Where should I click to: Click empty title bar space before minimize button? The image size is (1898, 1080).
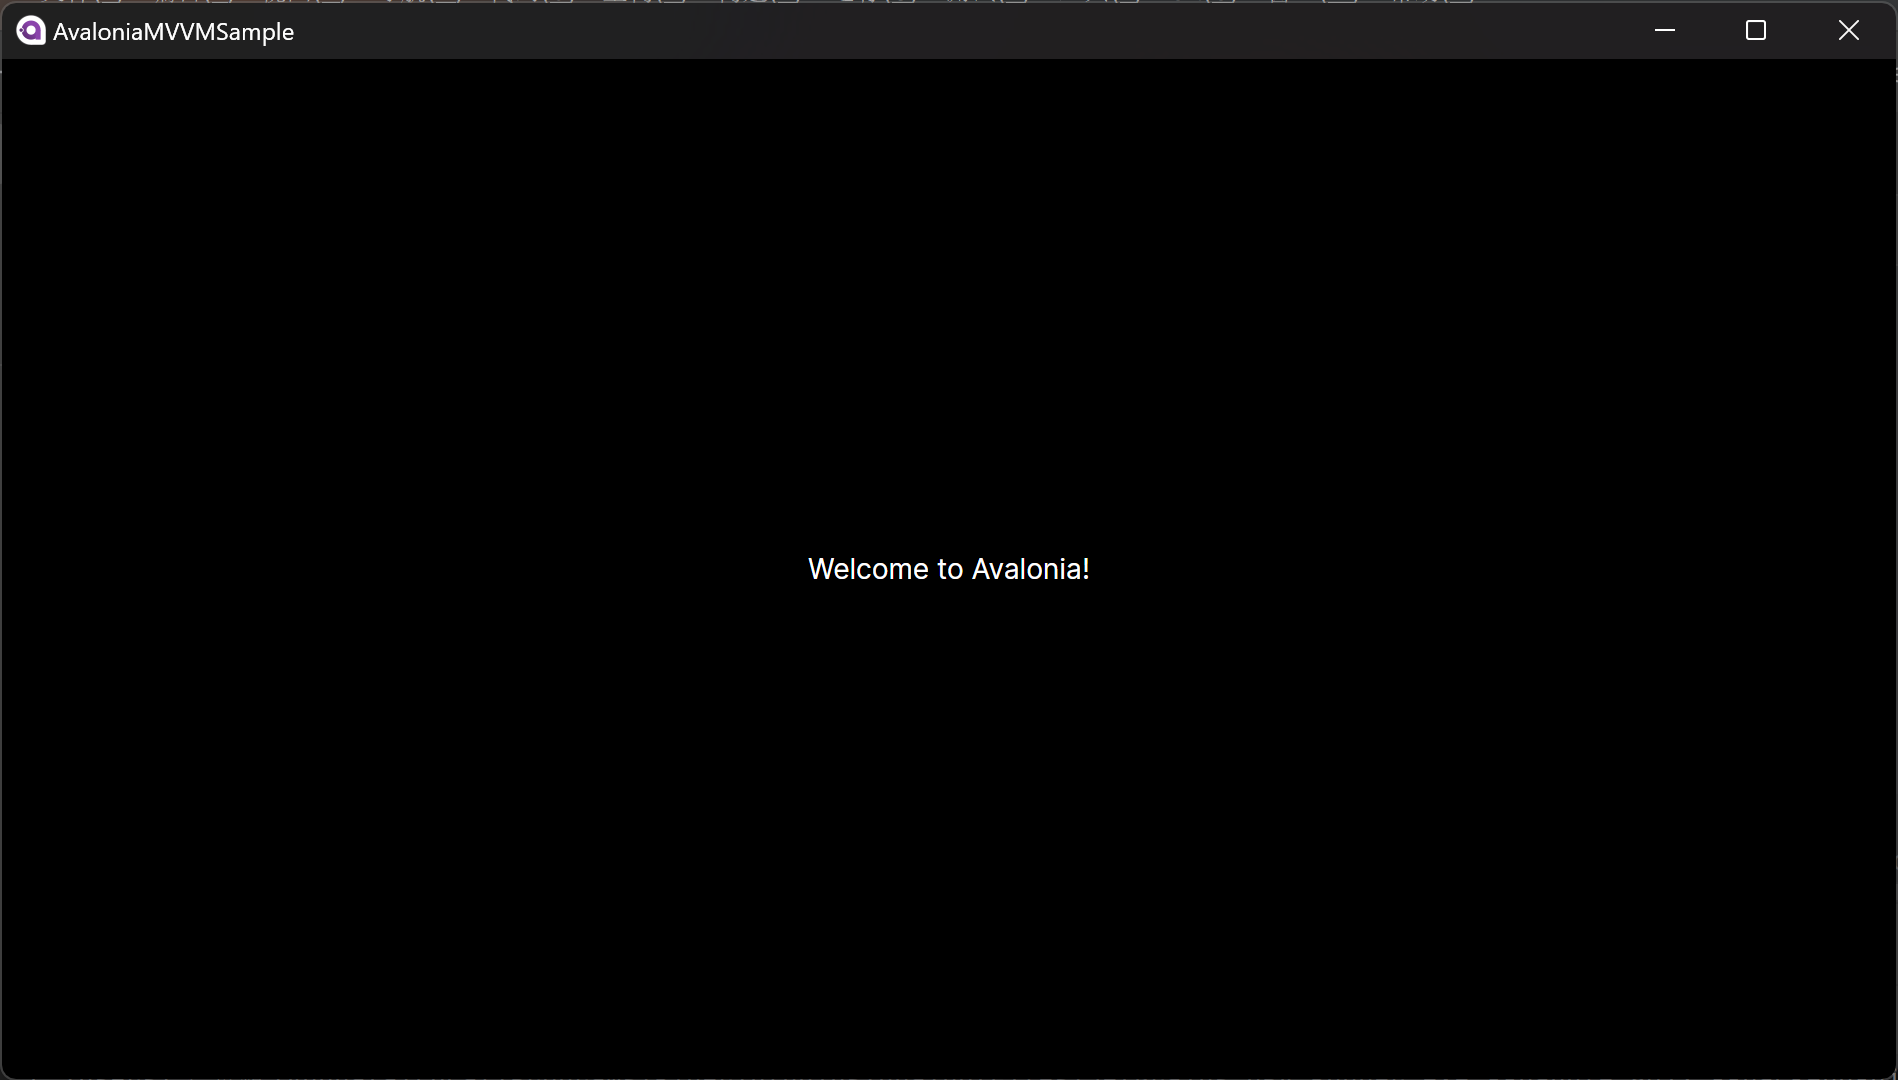pyautogui.click(x=1000, y=31)
